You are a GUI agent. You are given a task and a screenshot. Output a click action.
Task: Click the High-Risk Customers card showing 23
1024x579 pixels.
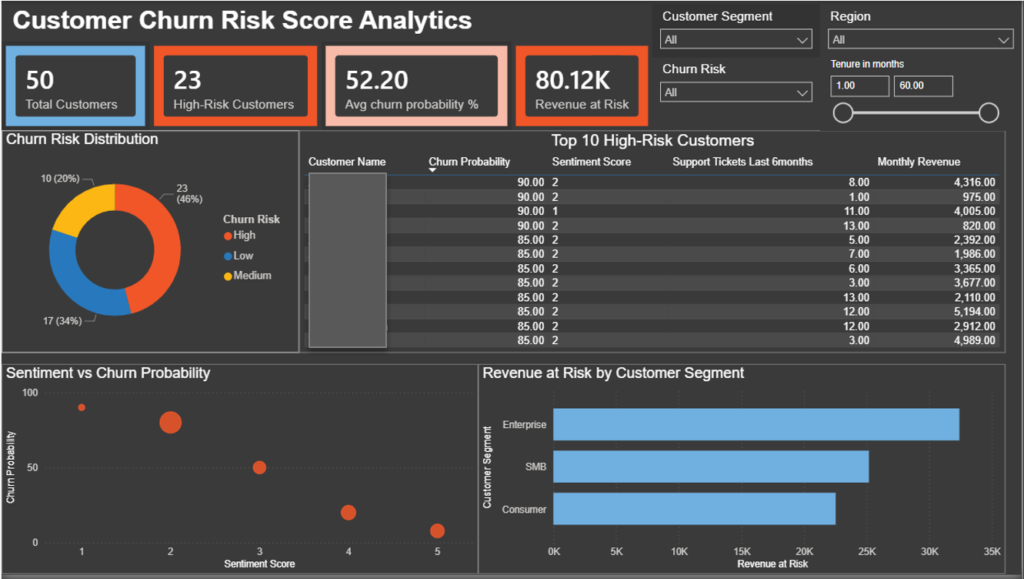click(x=235, y=85)
